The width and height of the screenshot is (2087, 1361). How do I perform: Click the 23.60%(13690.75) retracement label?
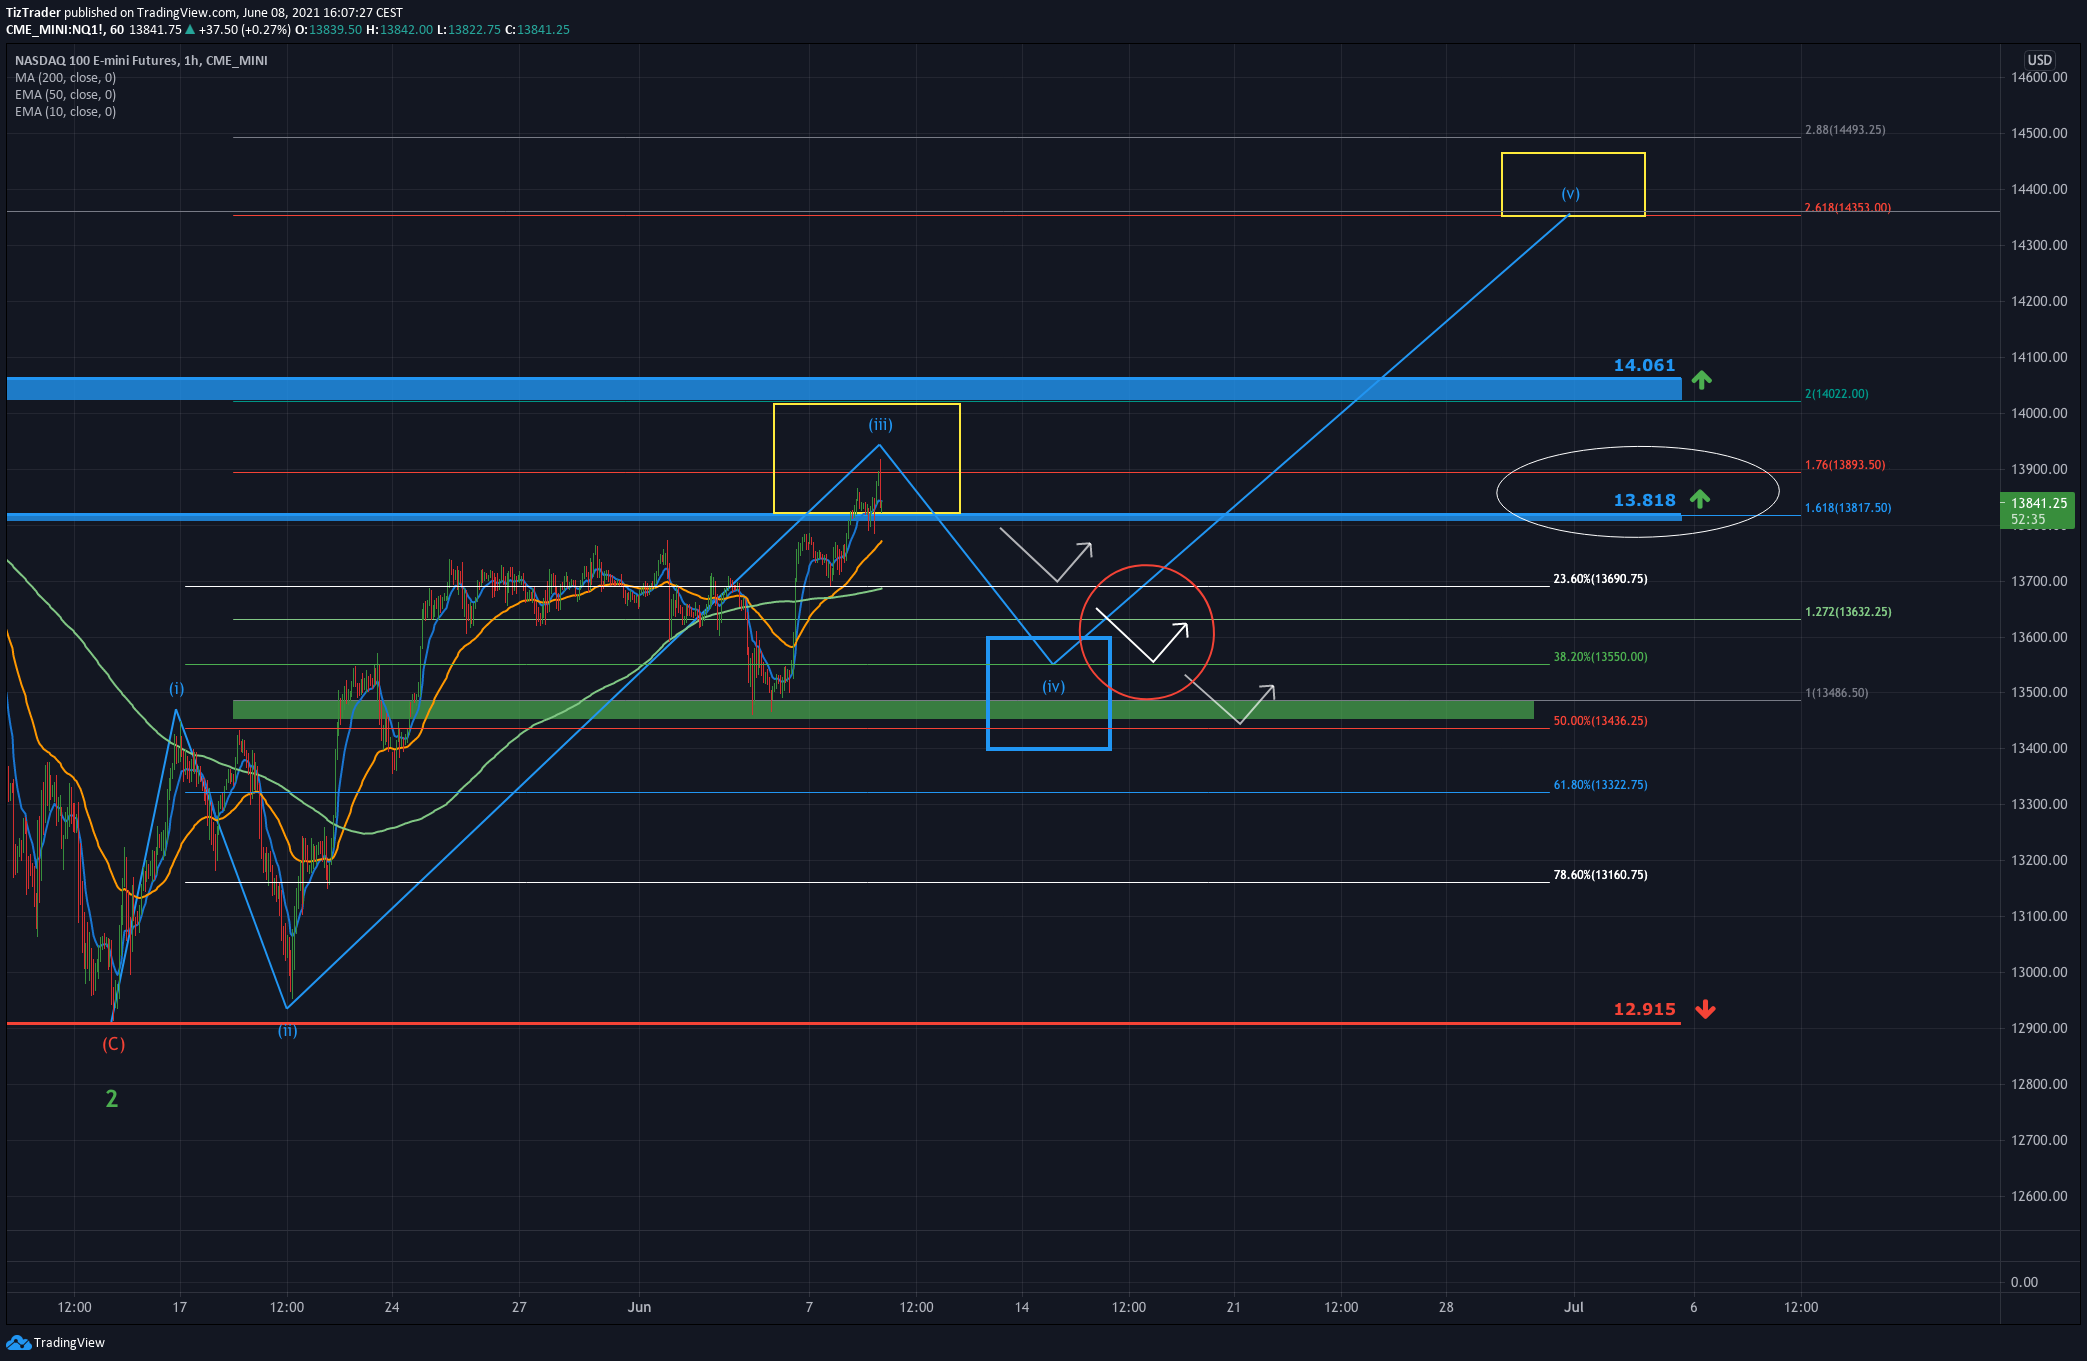coord(1600,579)
